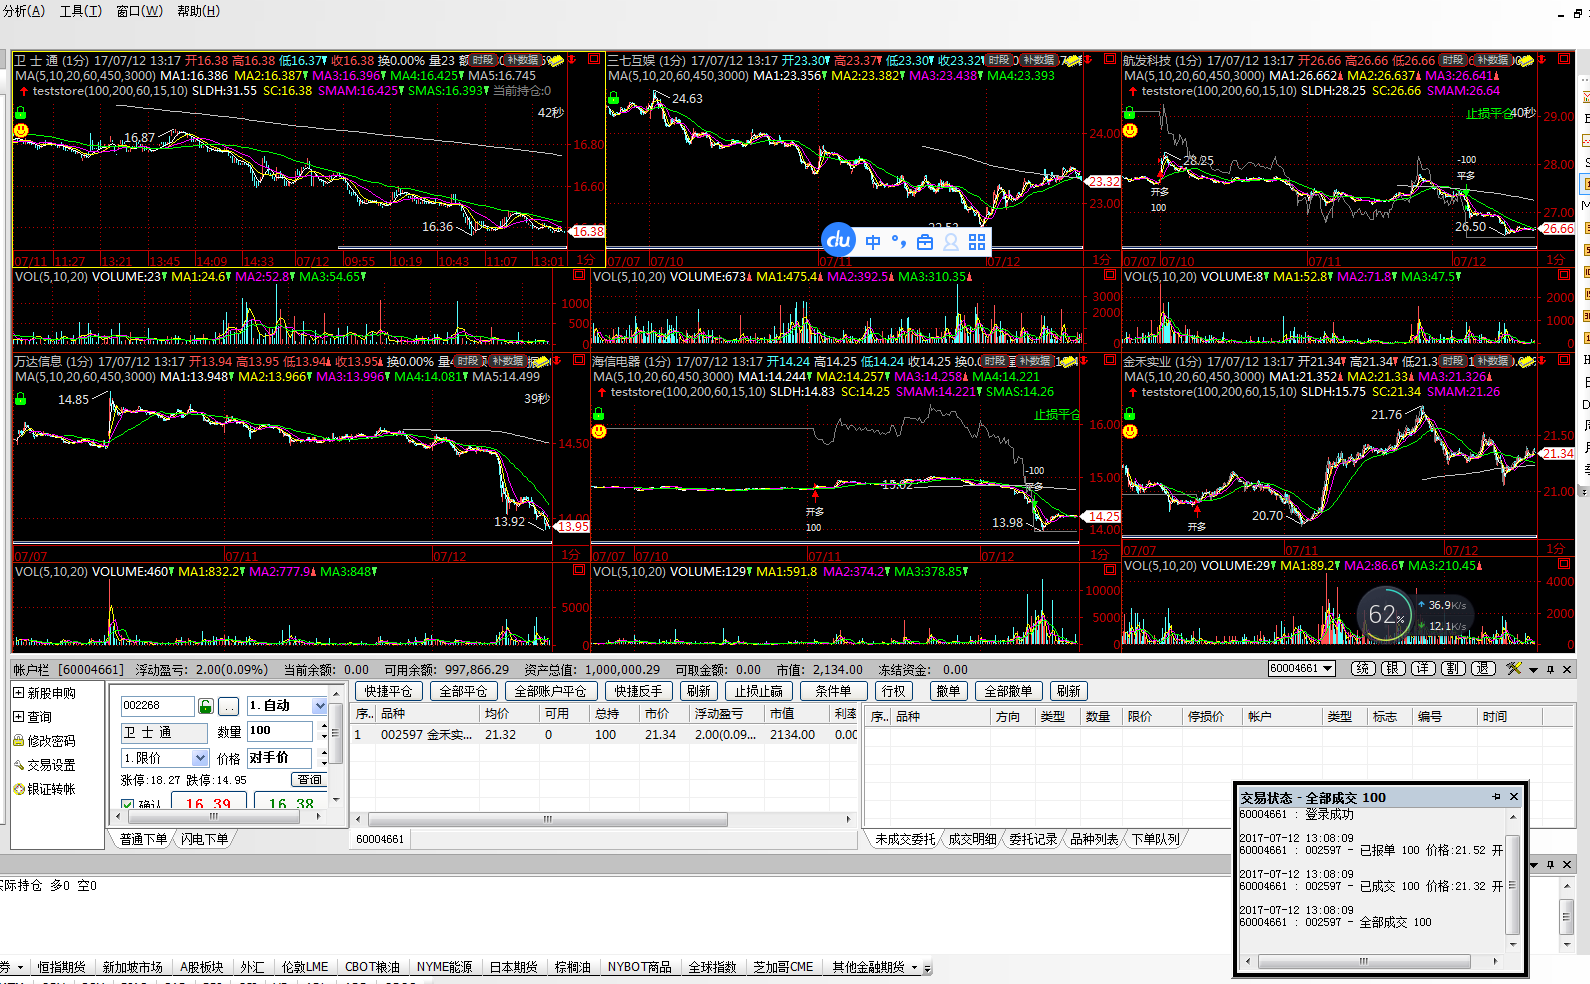Maximize the 卫士通 price chart via red square icon
Viewport: 1590px width, 984px height.
[x=593, y=59]
